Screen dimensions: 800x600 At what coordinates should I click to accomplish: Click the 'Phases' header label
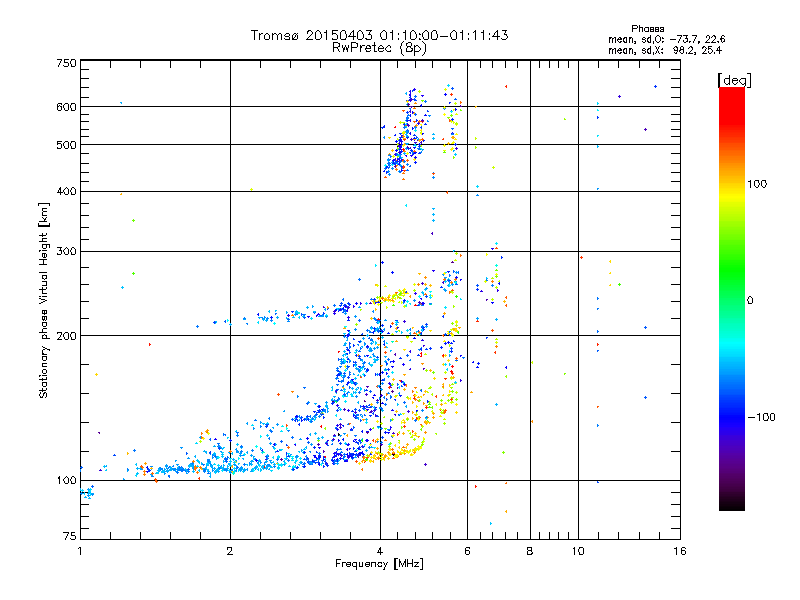click(x=647, y=29)
